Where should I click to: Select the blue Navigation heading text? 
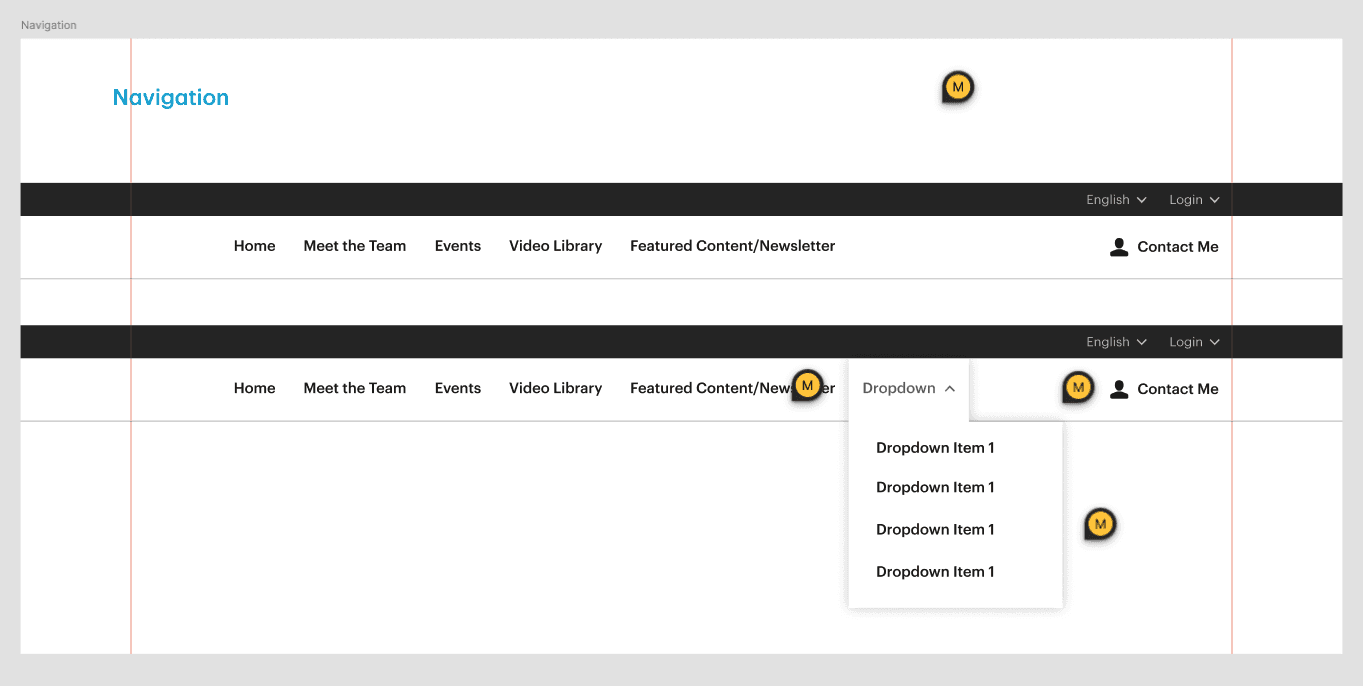coord(171,98)
